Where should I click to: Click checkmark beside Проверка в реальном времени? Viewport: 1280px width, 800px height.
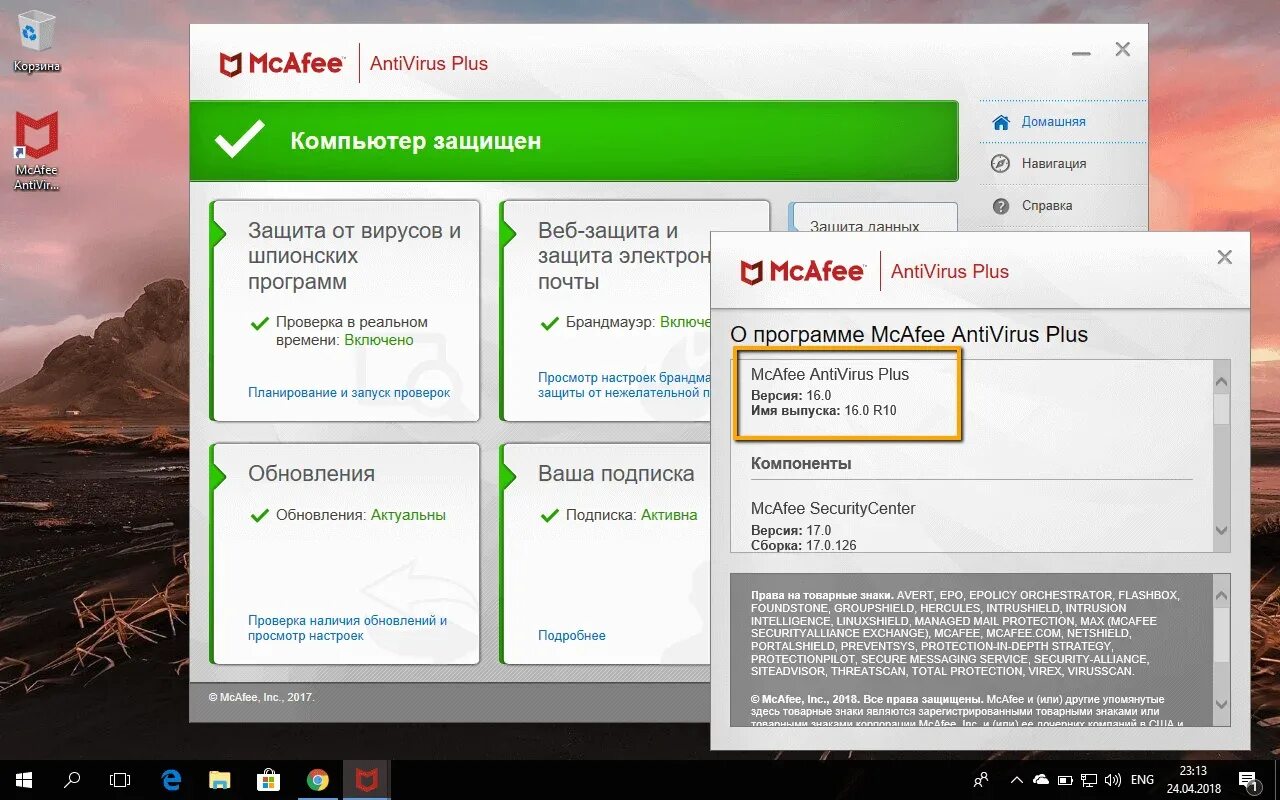[x=259, y=323]
